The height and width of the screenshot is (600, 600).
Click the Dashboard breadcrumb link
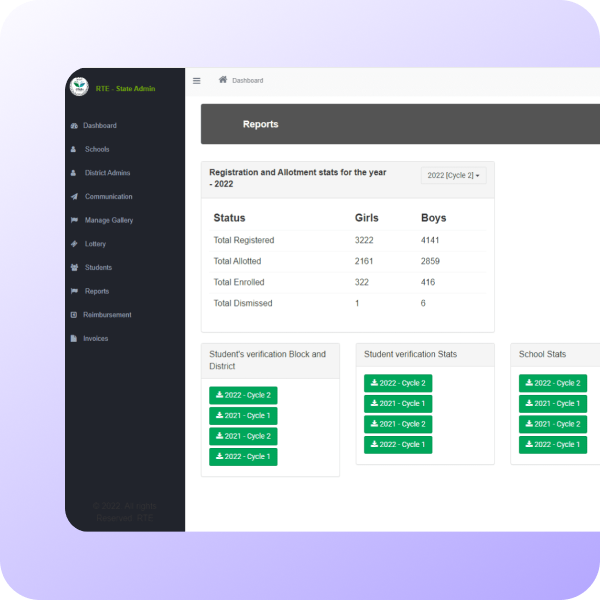(x=248, y=81)
